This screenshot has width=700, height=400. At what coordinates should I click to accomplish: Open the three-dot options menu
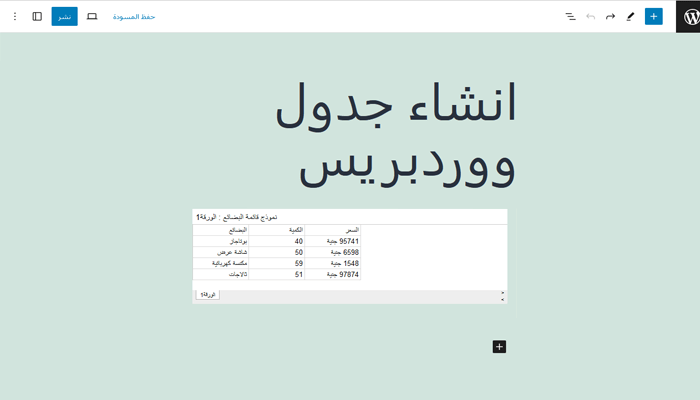[15, 17]
